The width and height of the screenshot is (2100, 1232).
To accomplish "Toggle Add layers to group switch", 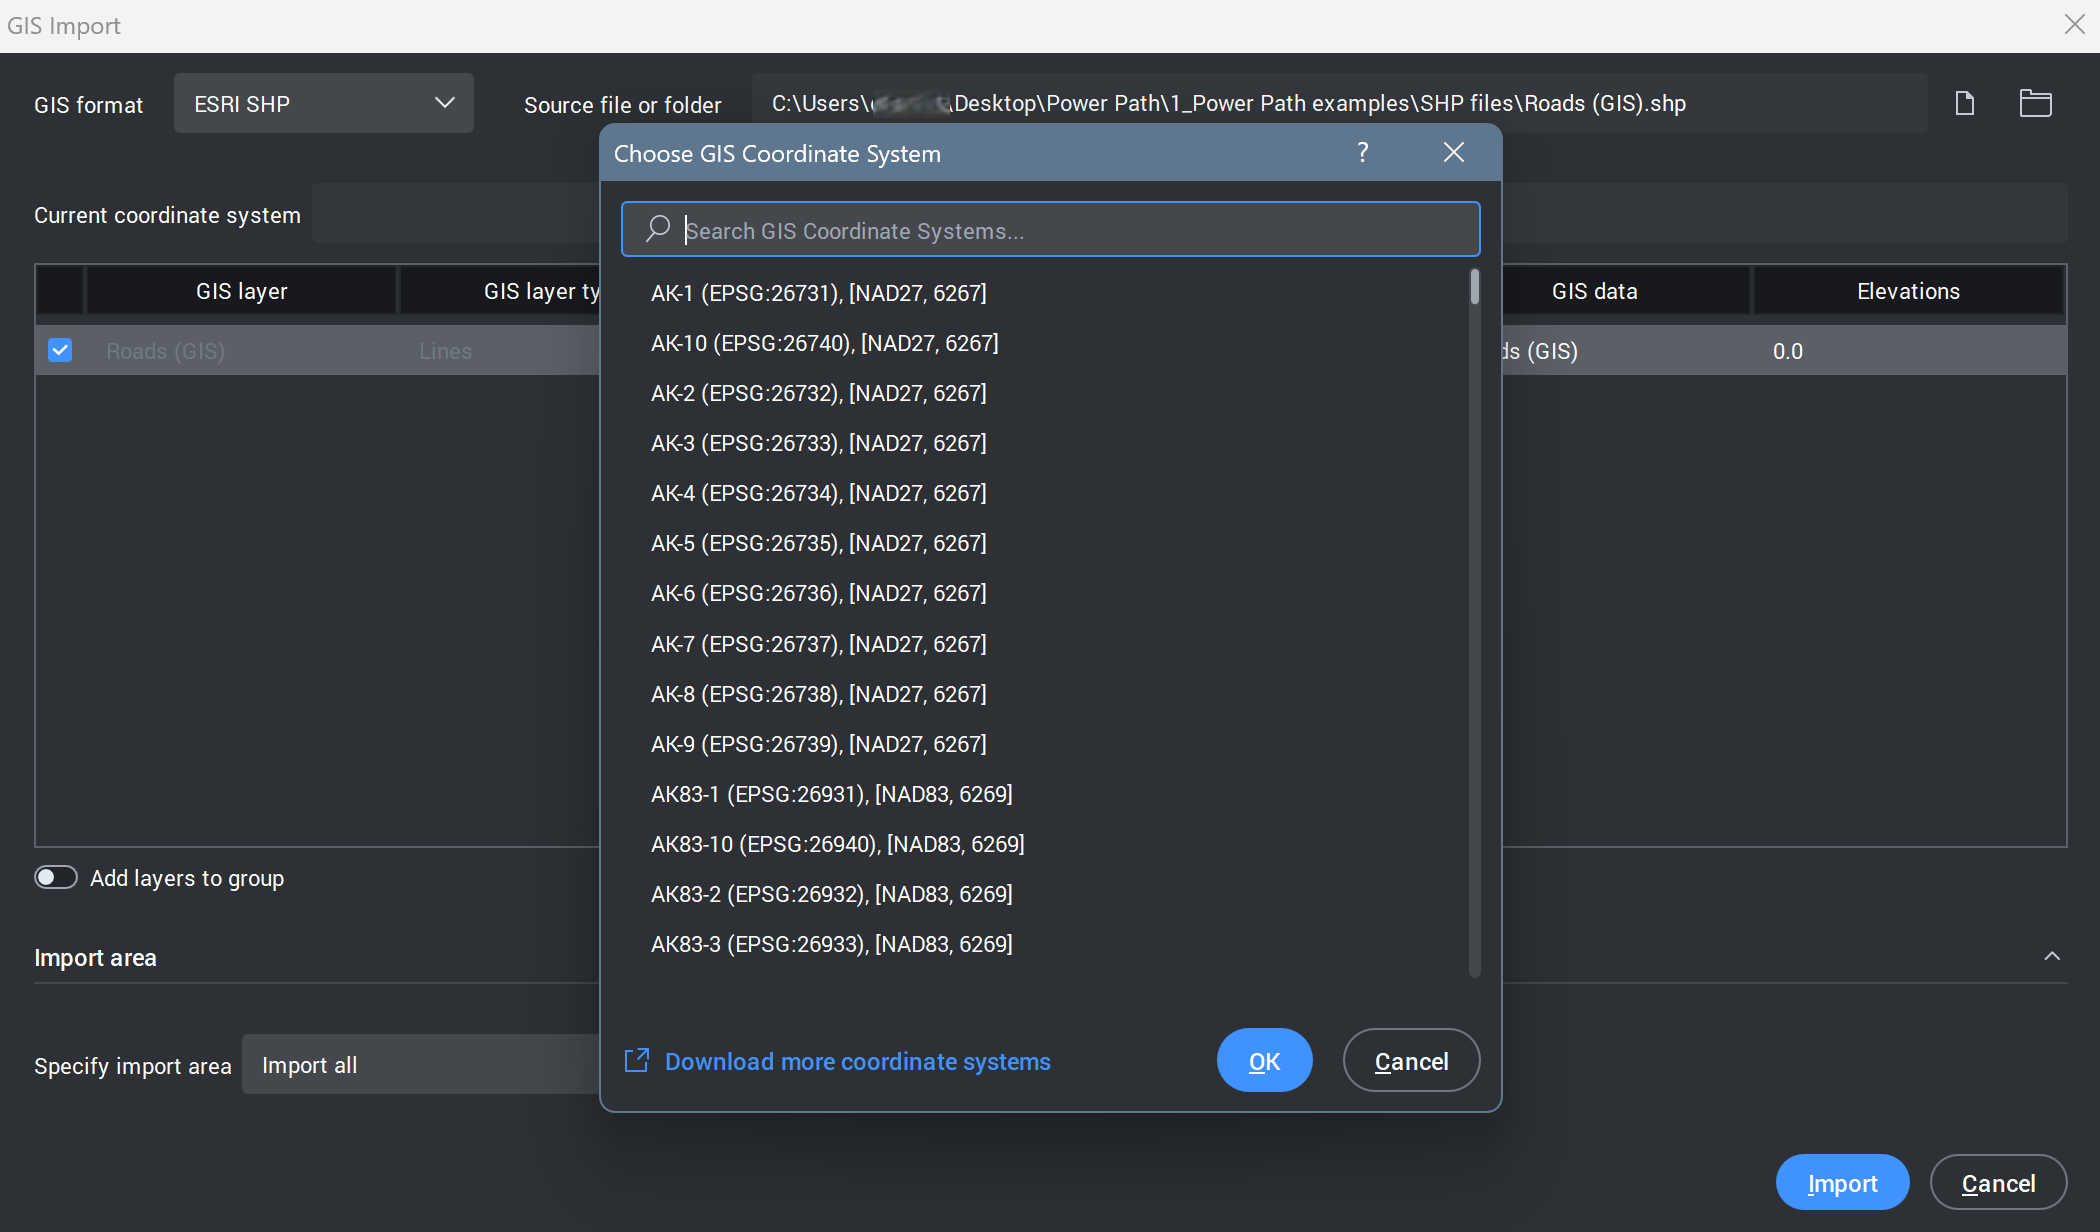I will (56, 877).
